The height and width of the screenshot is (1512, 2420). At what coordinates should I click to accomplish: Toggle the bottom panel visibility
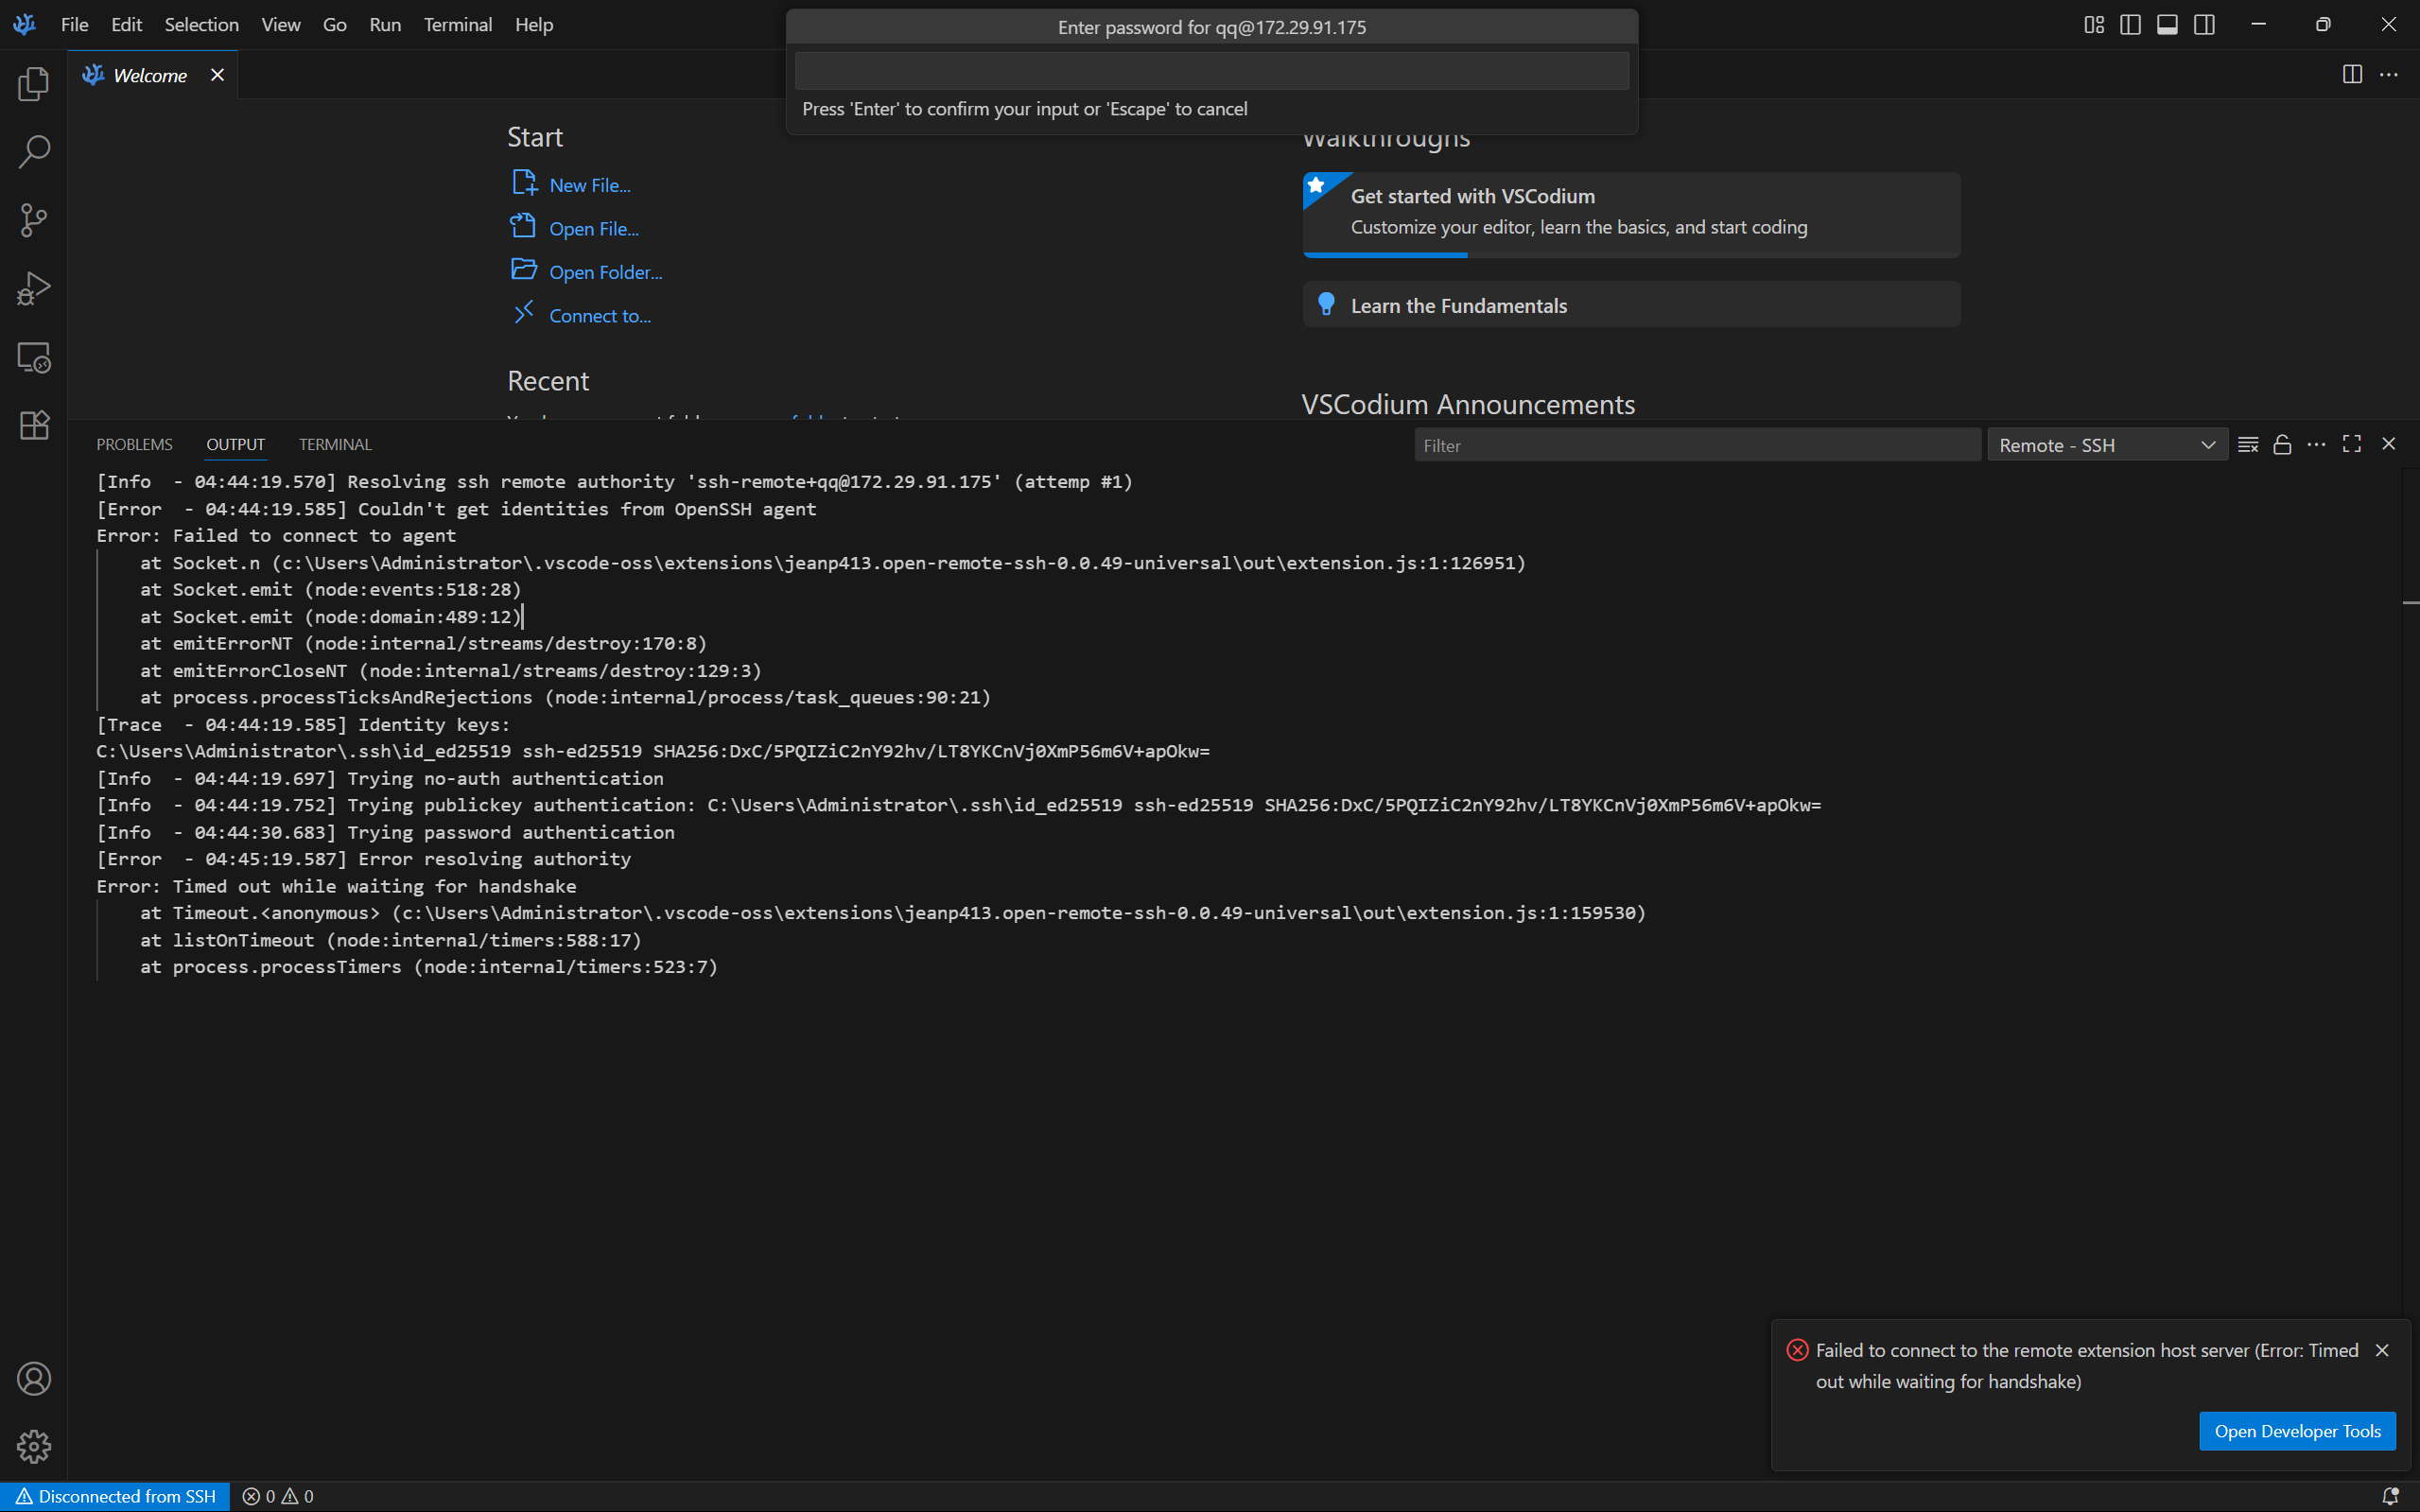click(2167, 25)
